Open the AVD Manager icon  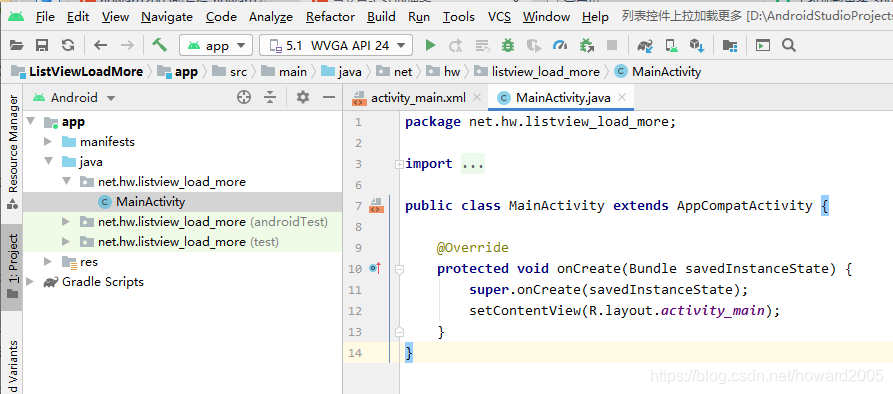click(672, 46)
